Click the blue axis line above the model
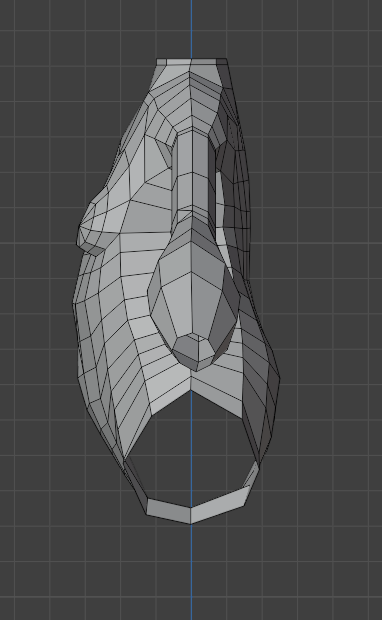 191,29
